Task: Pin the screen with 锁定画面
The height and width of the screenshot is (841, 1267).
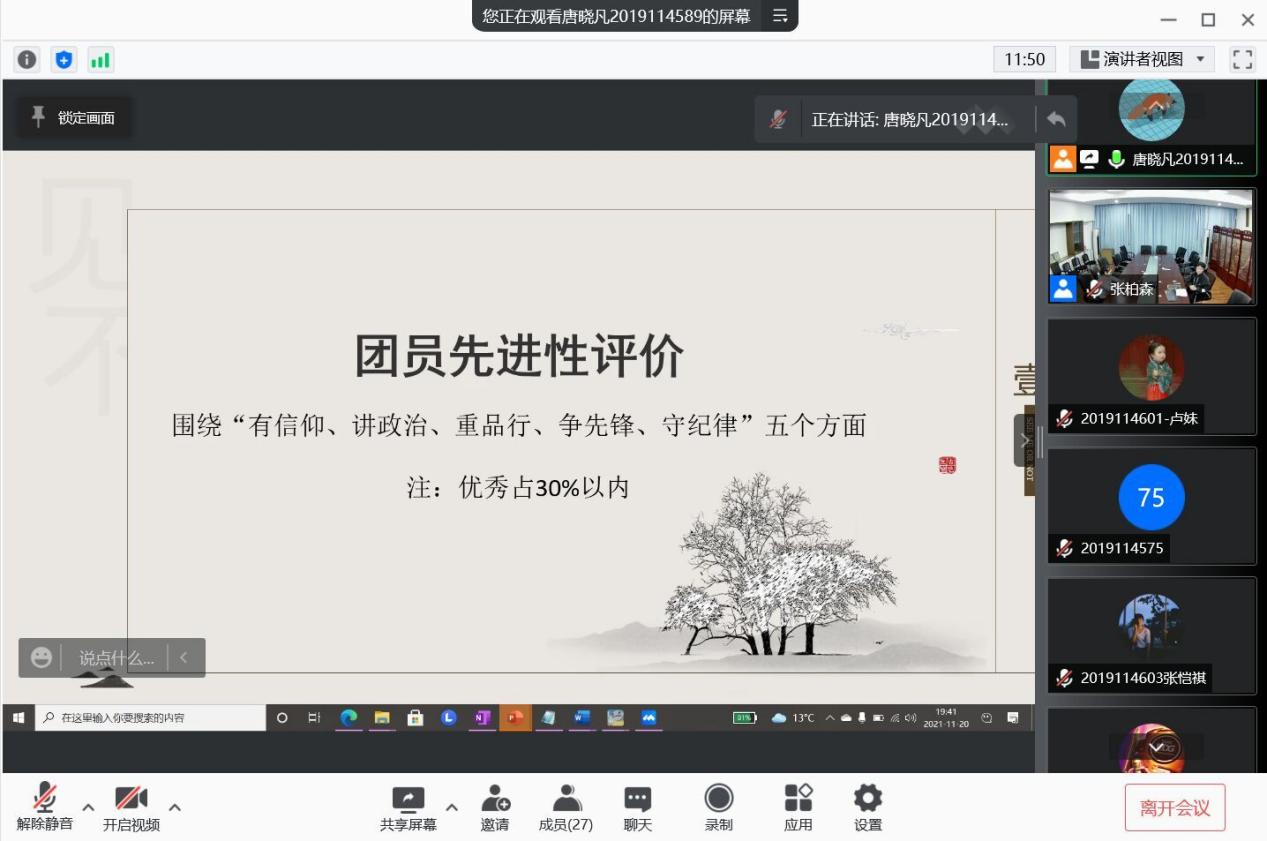Action: (74, 118)
